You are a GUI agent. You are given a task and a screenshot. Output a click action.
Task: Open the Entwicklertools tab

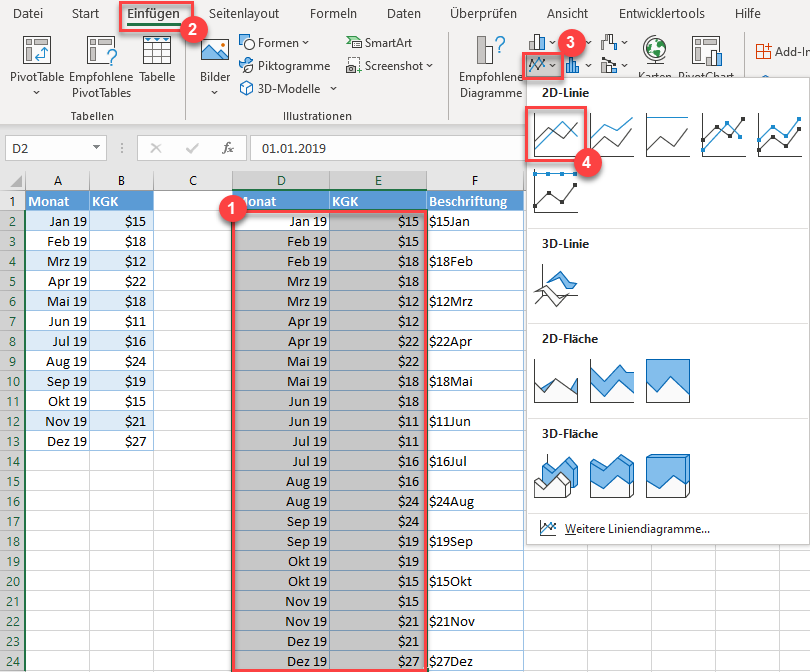(661, 13)
